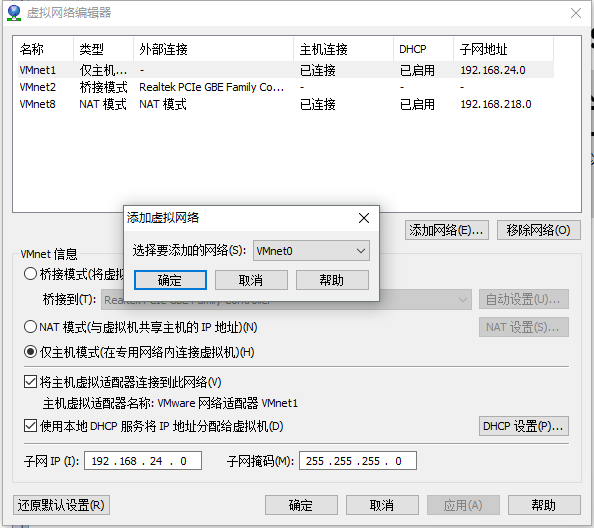The height and width of the screenshot is (528, 594).
Task: Open 帮助 in the add network dialog
Action: pos(332,280)
